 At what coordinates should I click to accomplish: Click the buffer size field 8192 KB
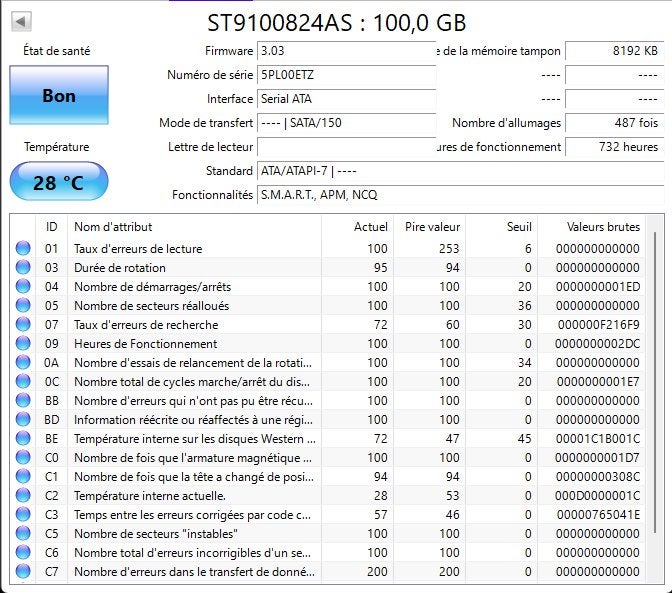click(615, 51)
